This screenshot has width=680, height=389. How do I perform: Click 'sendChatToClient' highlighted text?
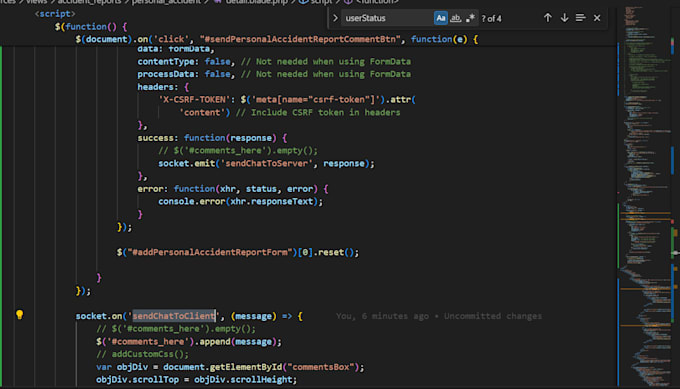(174, 316)
